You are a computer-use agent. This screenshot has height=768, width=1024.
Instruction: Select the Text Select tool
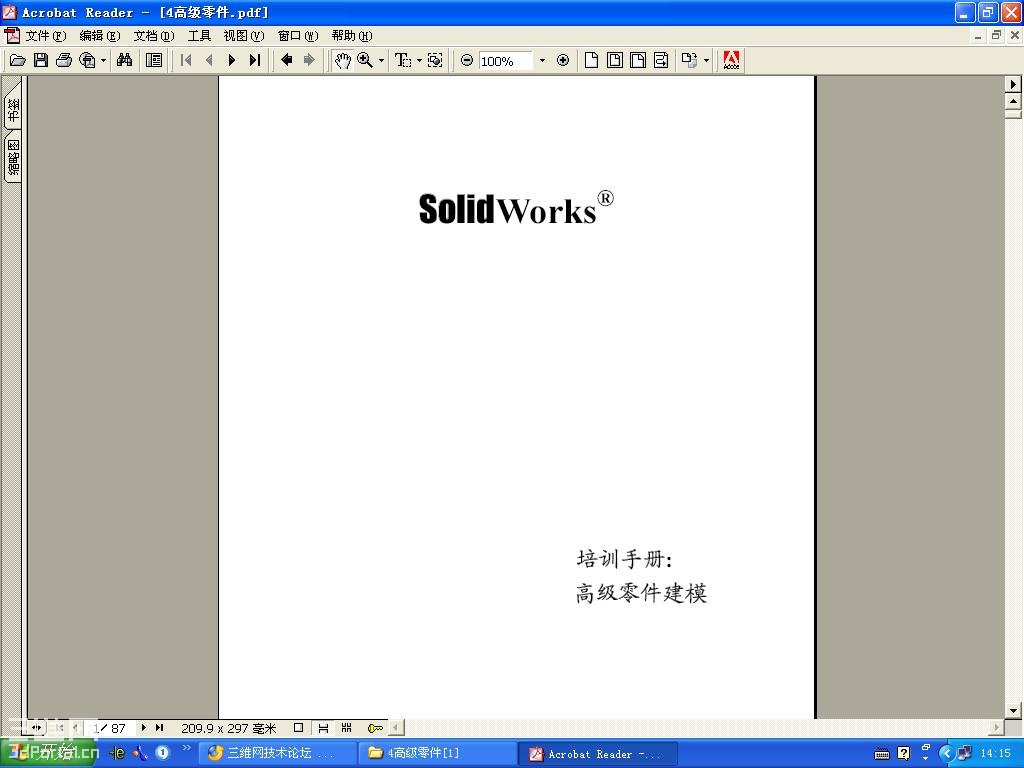[x=403, y=61]
